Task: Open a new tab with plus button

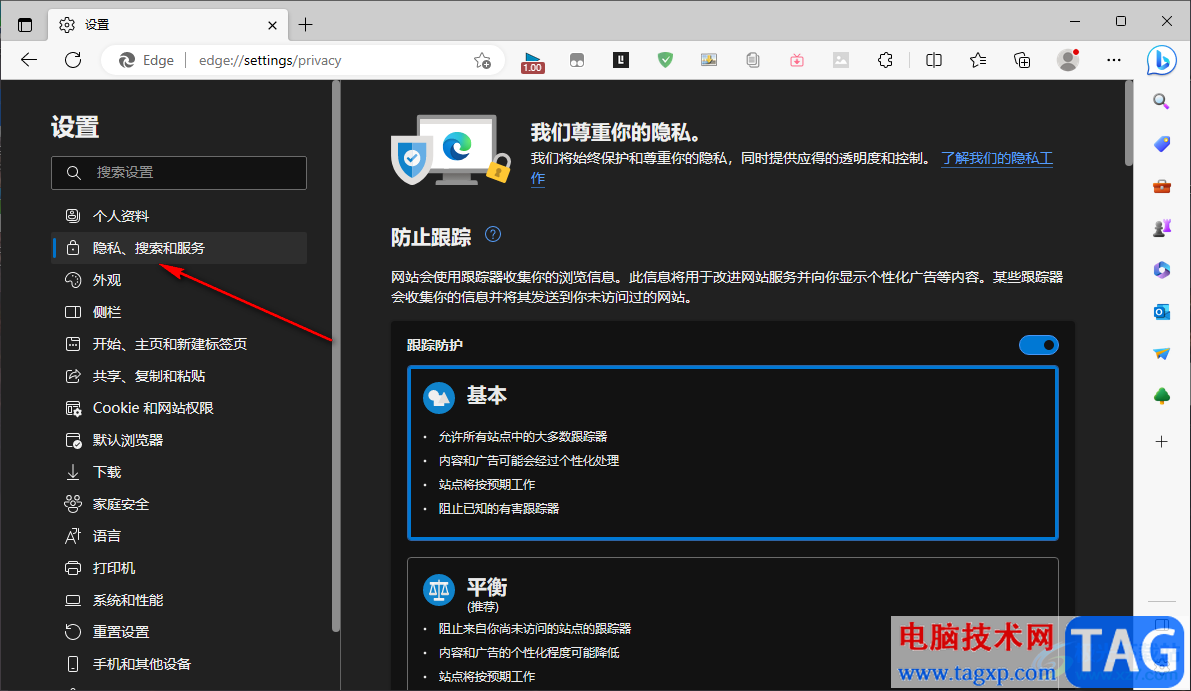Action: [305, 25]
